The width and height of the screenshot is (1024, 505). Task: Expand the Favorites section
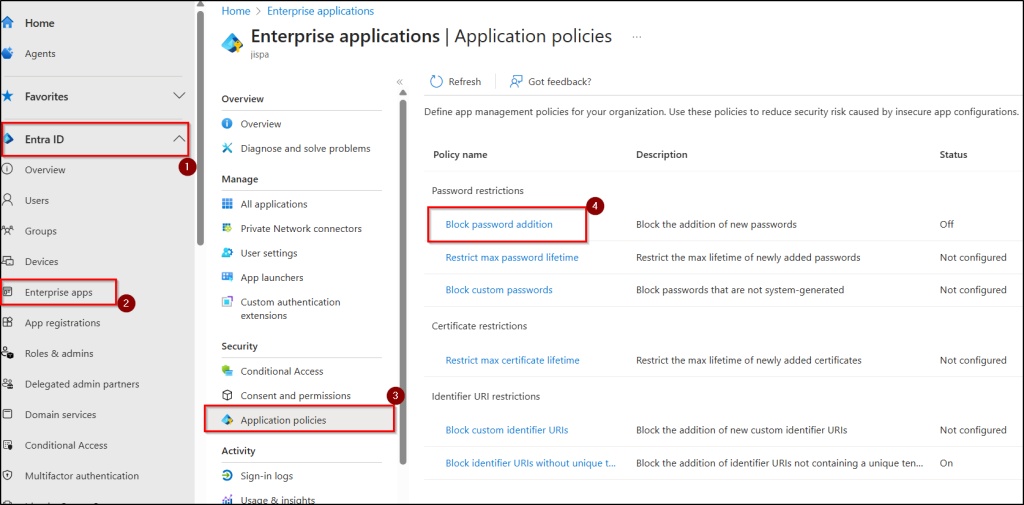179,96
